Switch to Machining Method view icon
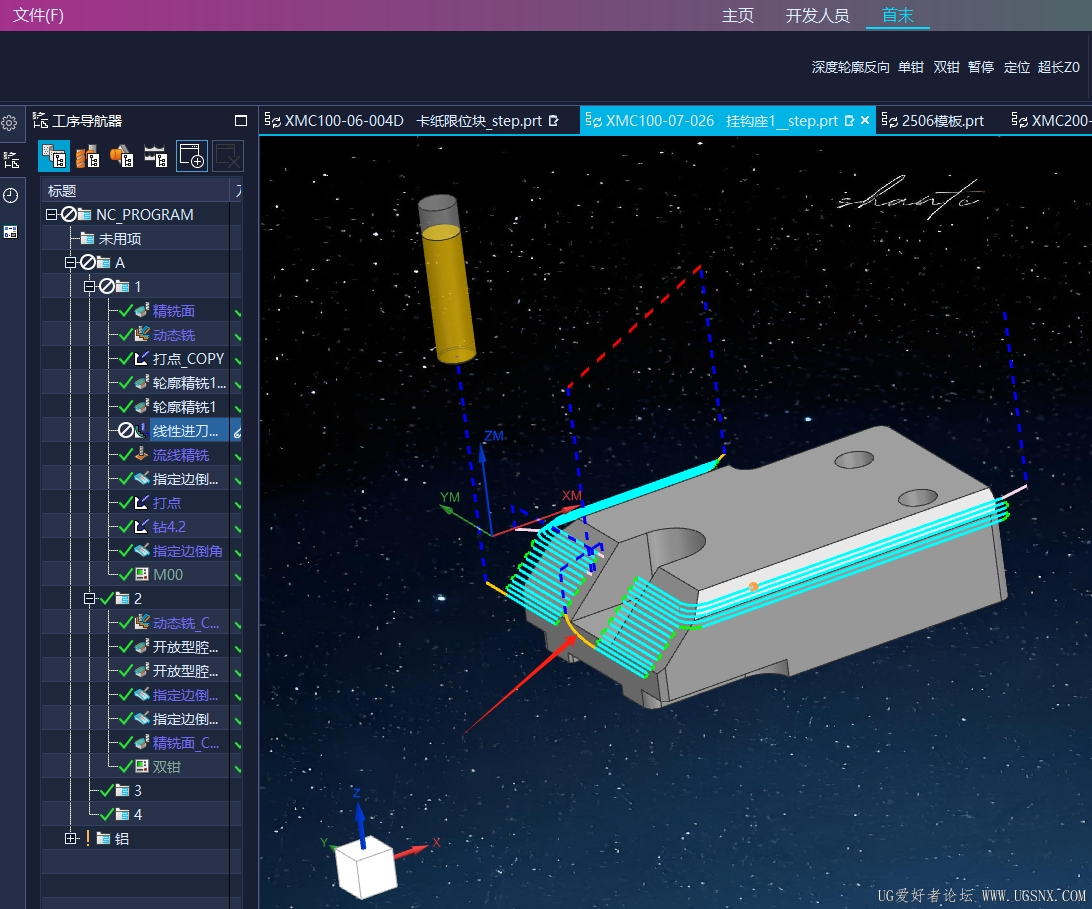This screenshot has width=1092, height=909. pos(155,156)
